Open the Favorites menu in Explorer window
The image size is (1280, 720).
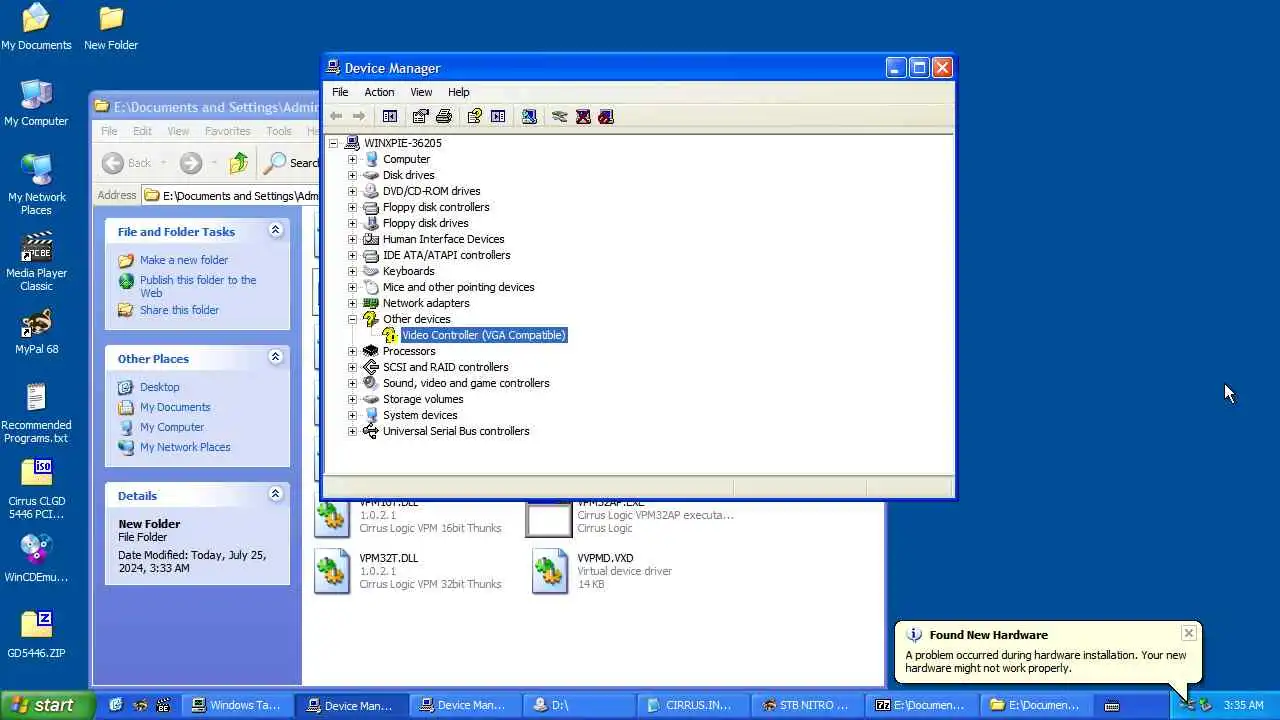point(228,131)
